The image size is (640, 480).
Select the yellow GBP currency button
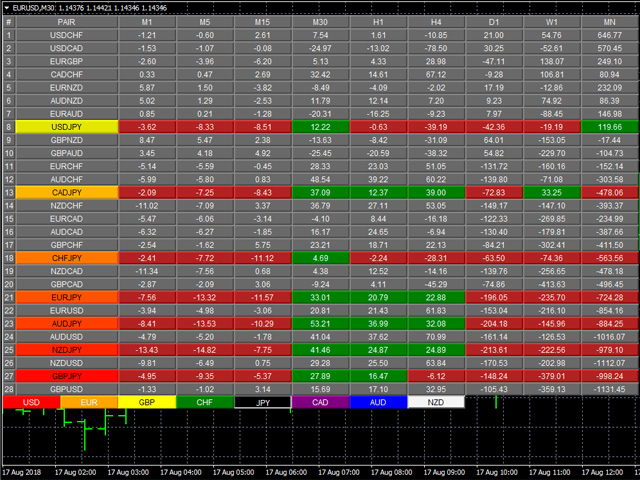tap(146, 402)
